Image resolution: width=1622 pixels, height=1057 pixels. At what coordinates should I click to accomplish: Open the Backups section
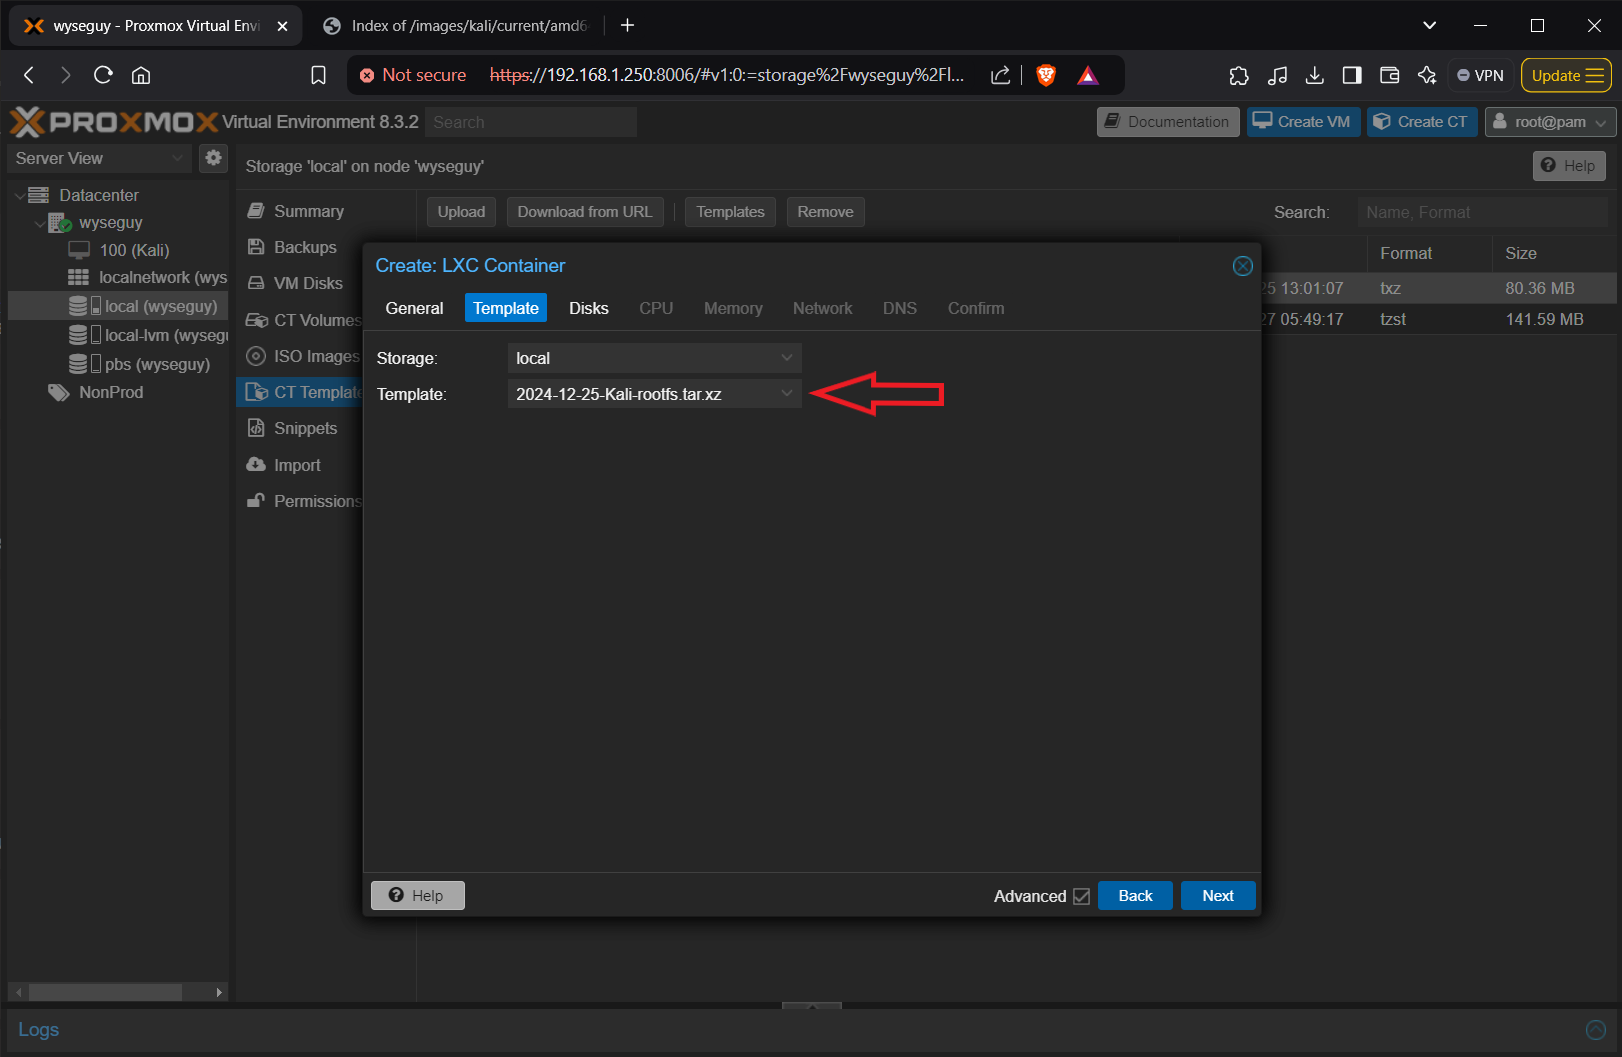click(x=305, y=247)
